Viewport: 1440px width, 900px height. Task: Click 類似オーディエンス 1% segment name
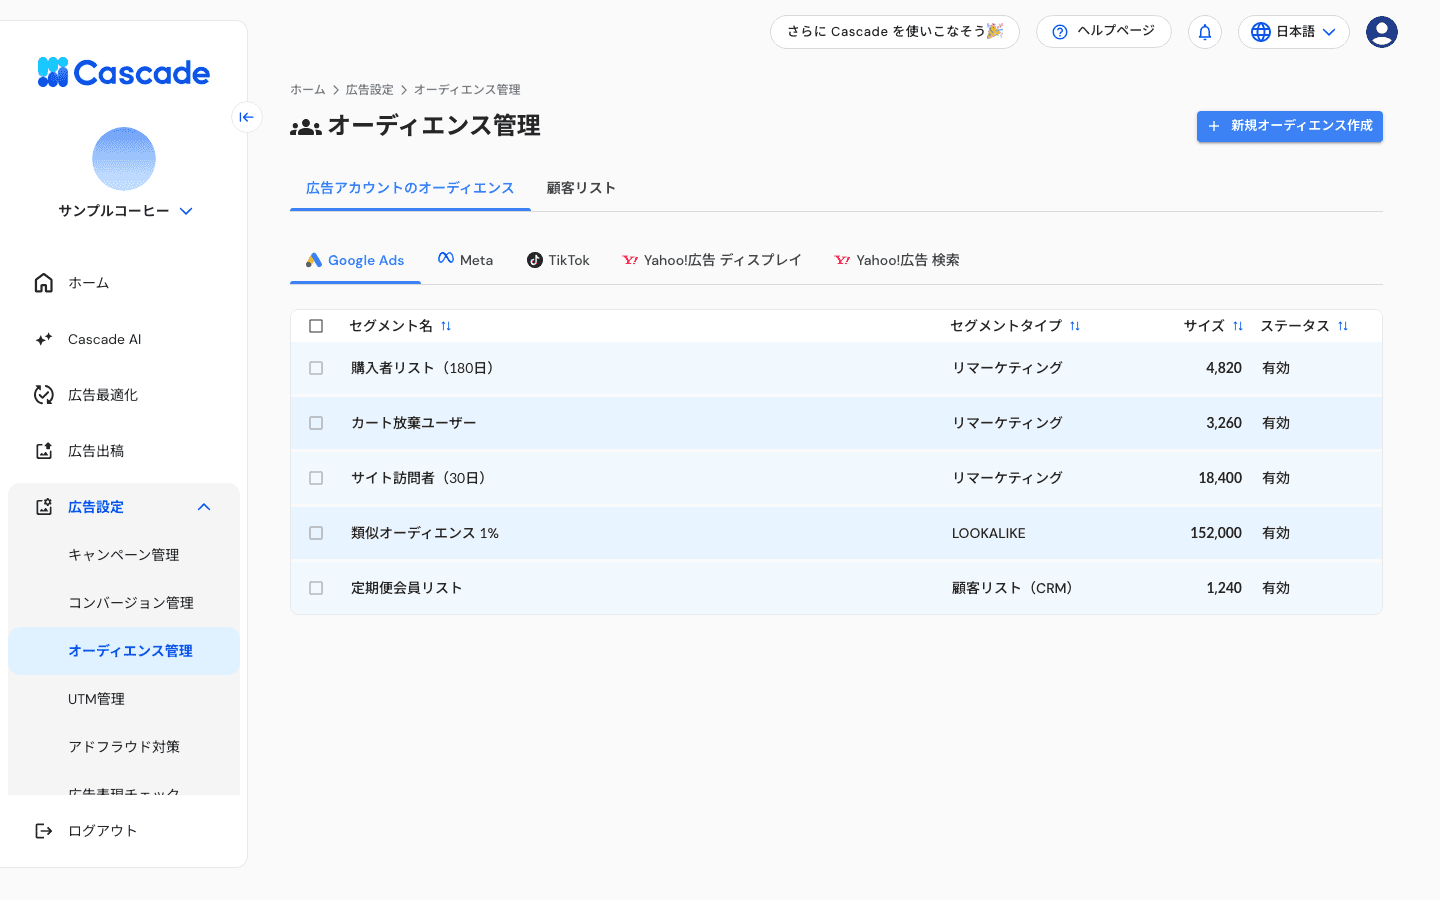pyautogui.click(x=425, y=533)
